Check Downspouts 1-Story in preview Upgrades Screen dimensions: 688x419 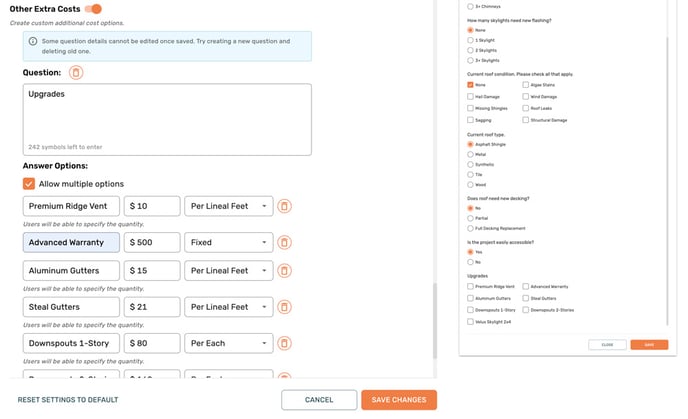(x=470, y=310)
